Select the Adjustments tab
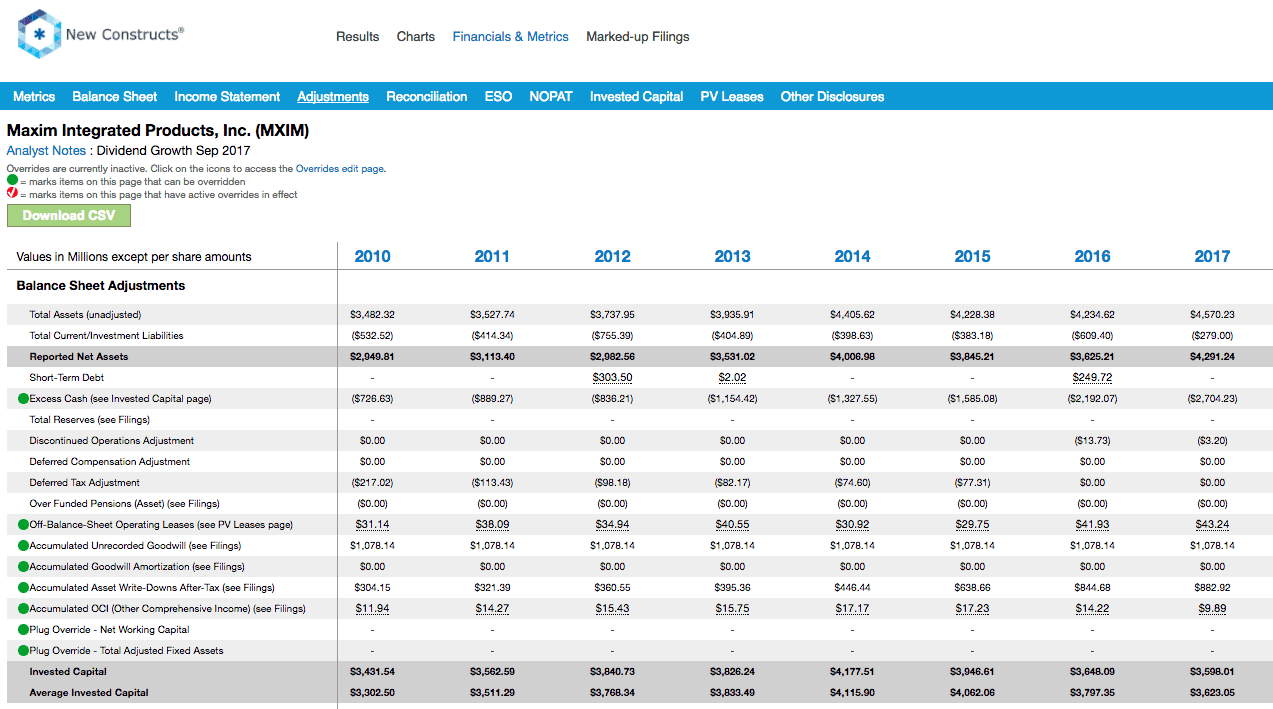1273x709 pixels. pos(333,97)
